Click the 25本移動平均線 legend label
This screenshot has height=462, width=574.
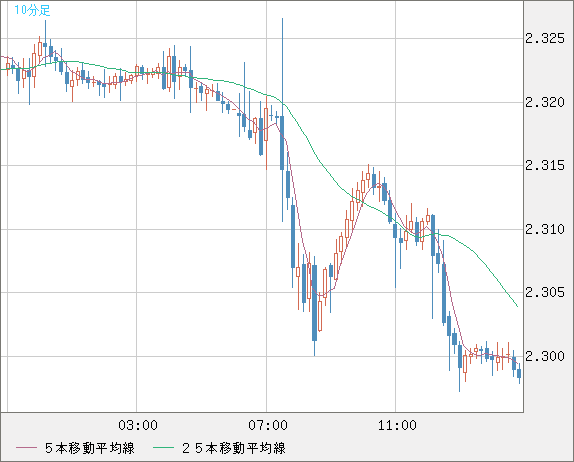(x=234, y=448)
